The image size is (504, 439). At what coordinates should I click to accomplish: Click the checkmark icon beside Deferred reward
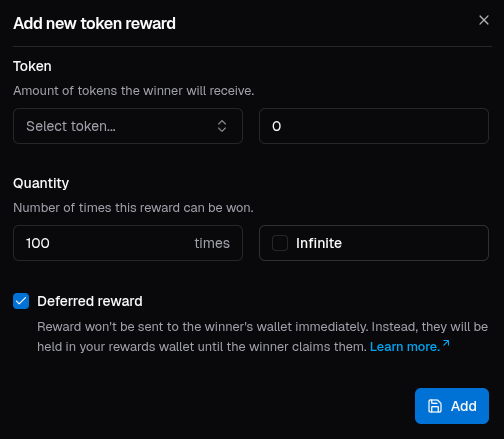click(x=21, y=301)
